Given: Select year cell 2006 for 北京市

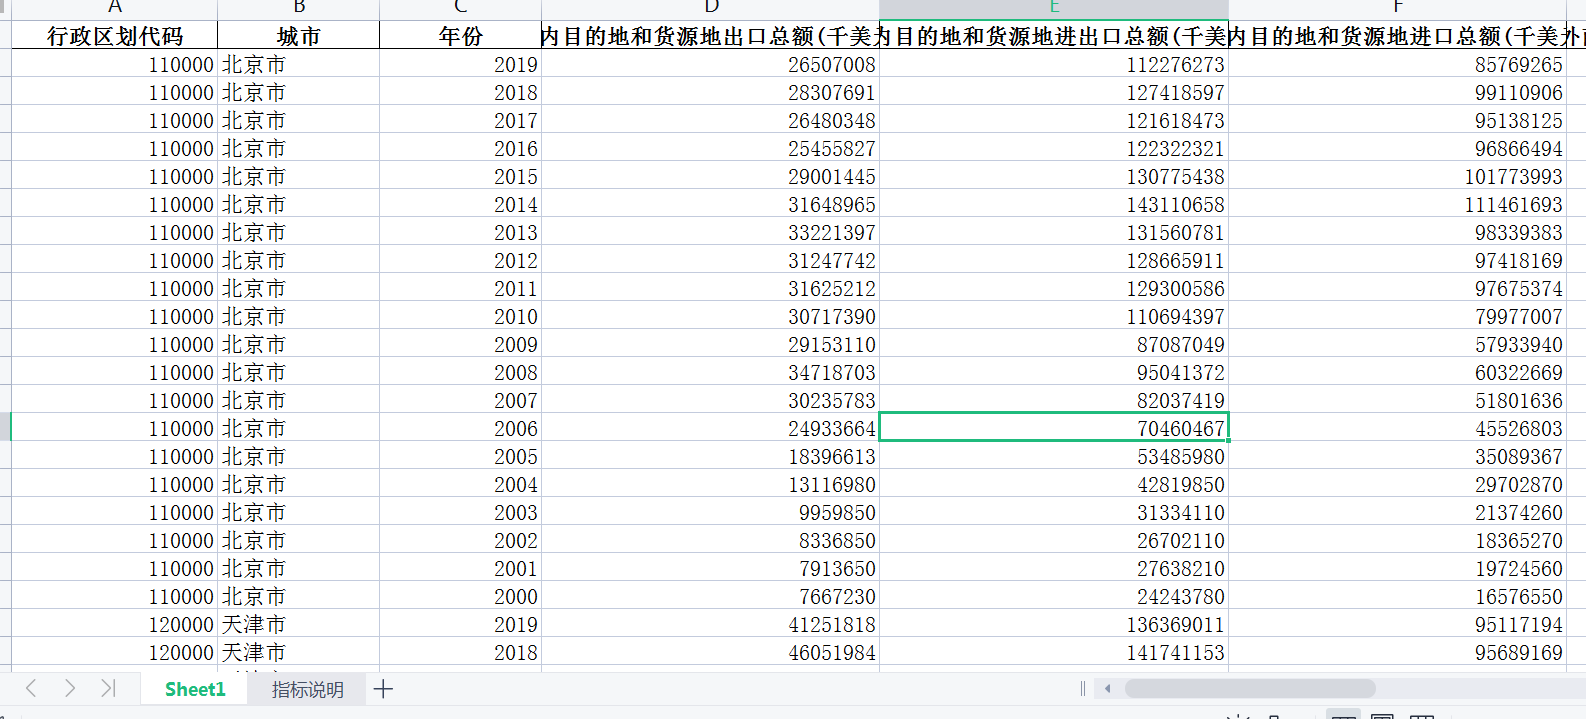Looking at the screenshot, I should (x=460, y=428).
